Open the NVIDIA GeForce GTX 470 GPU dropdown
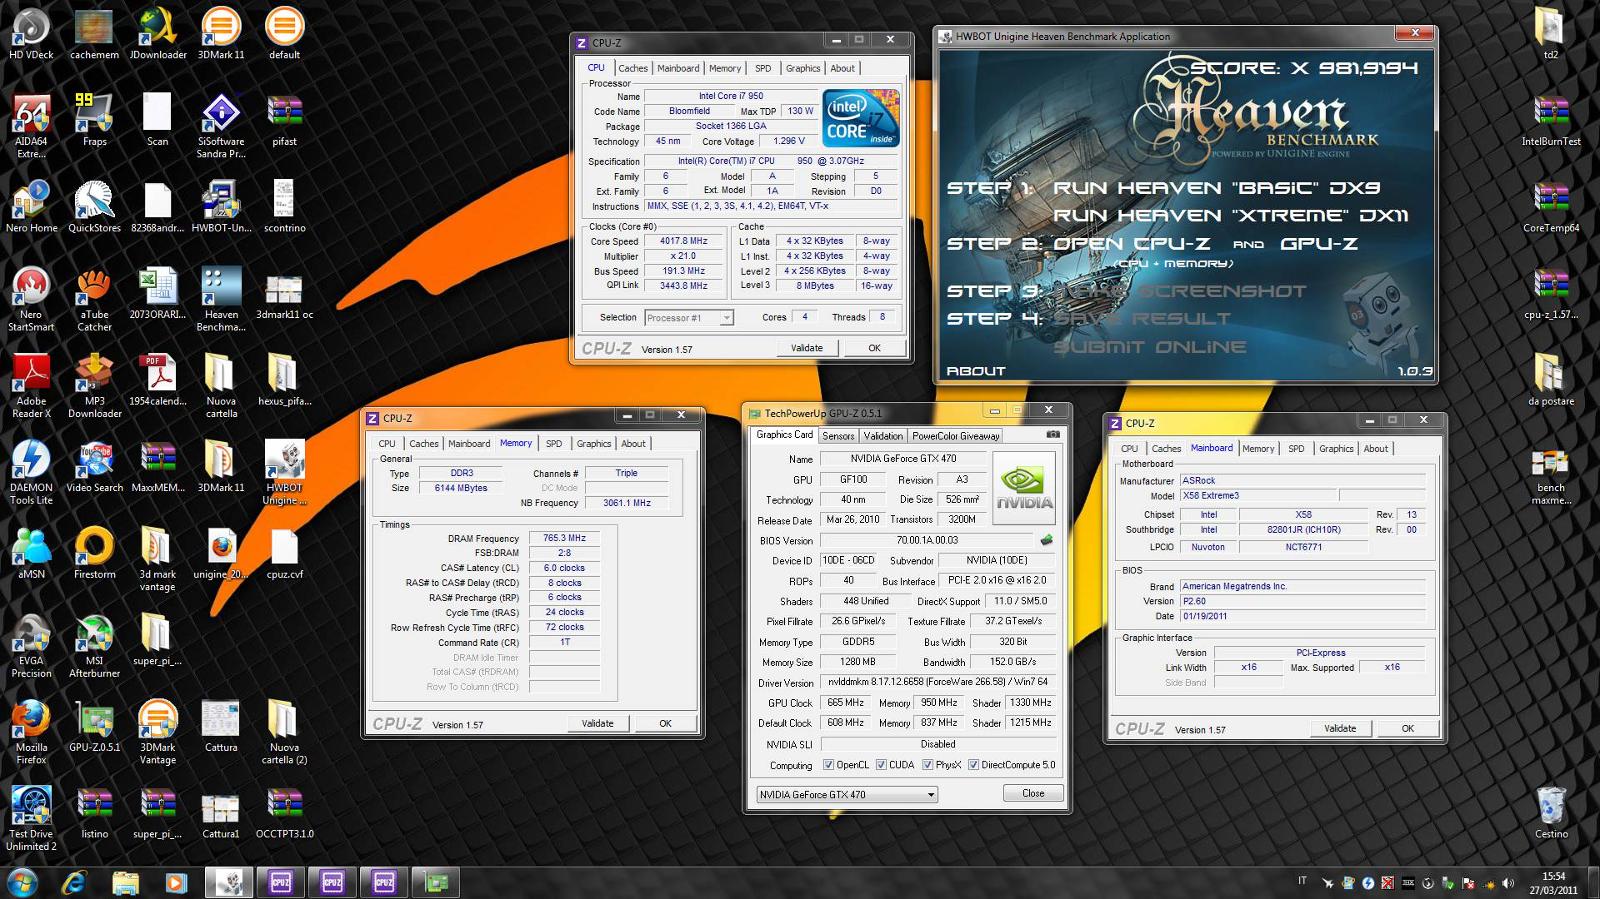 tap(847, 794)
